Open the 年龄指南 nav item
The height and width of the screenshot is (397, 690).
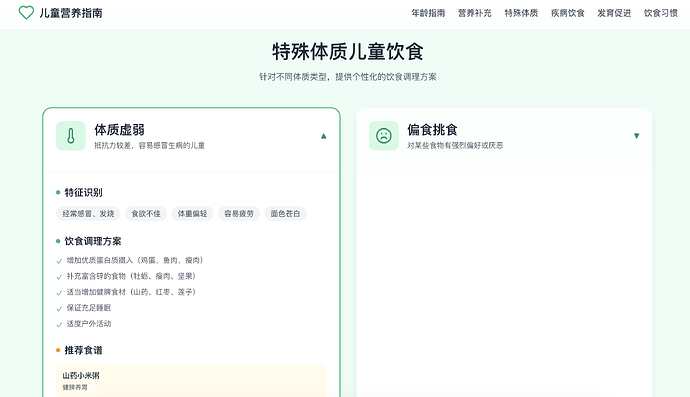coord(428,13)
